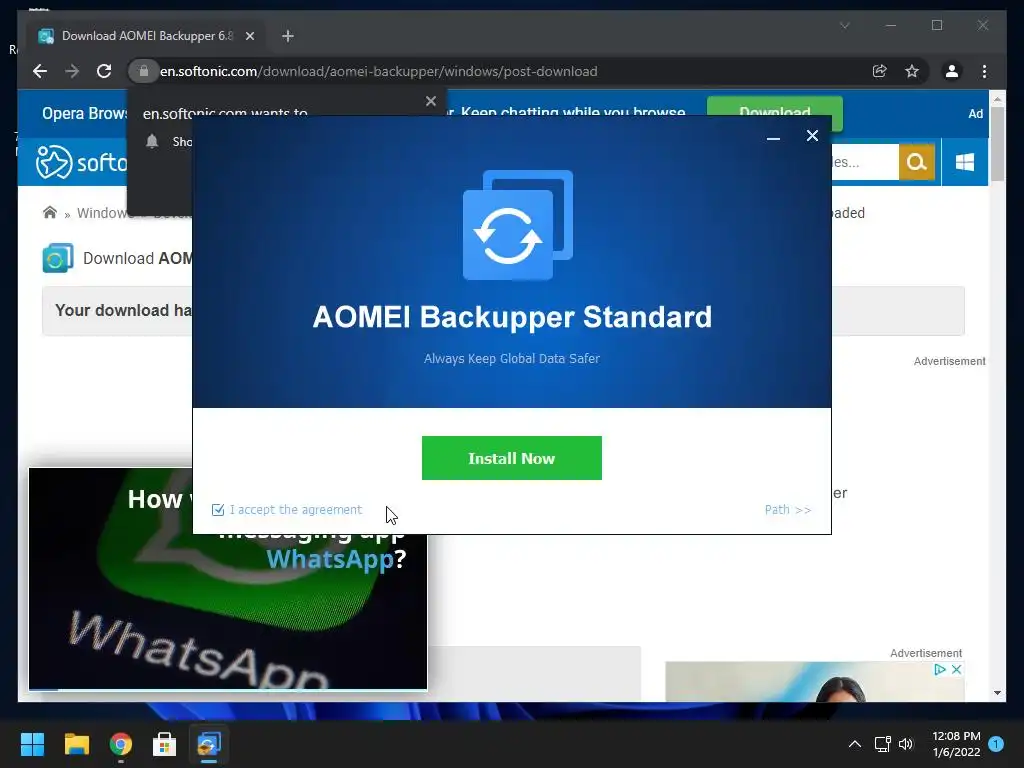Open the Windows Start menu

tap(32, 744)
